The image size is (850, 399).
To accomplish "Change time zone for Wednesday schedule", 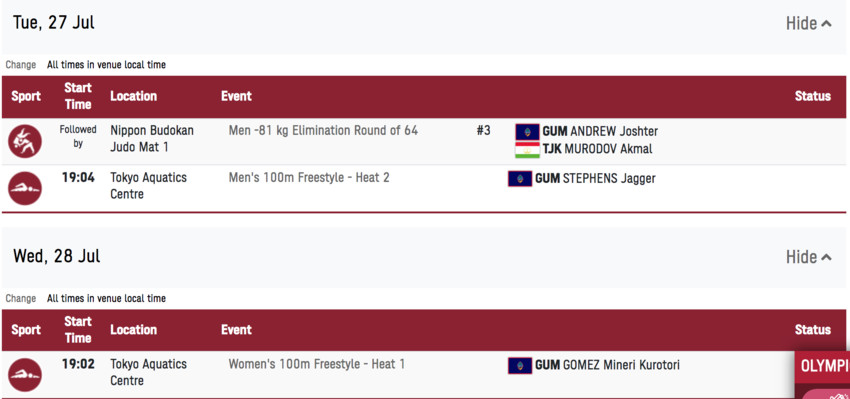I will point(21,299).
